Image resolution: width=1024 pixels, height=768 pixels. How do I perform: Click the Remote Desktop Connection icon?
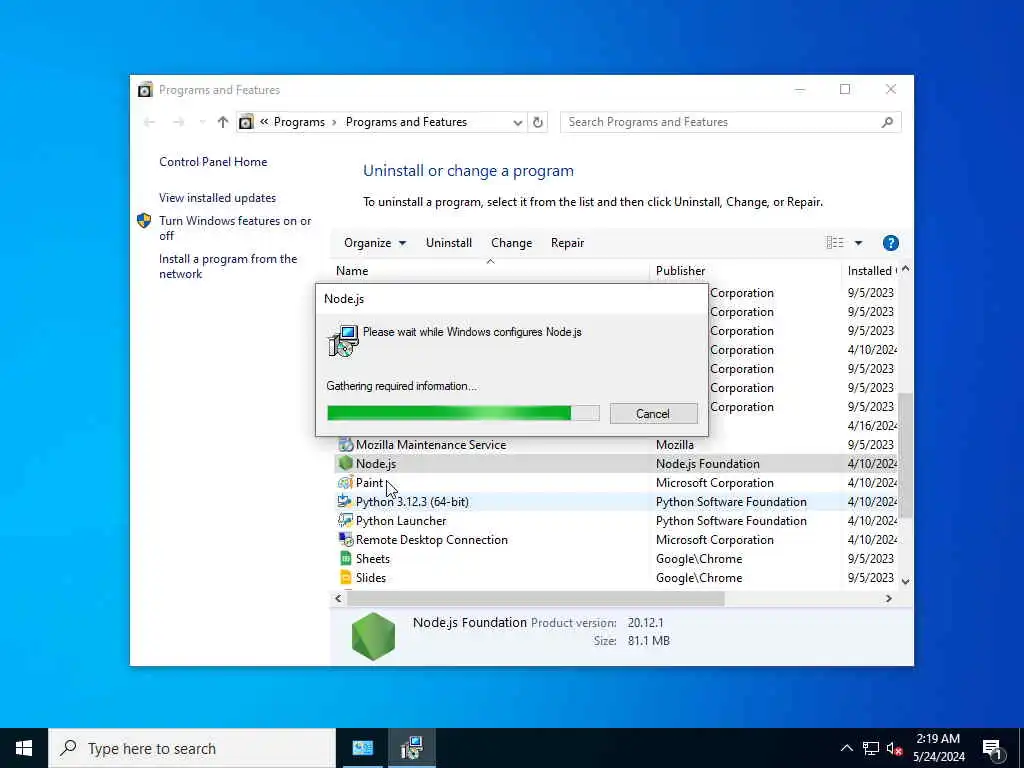tap(345, 539)
